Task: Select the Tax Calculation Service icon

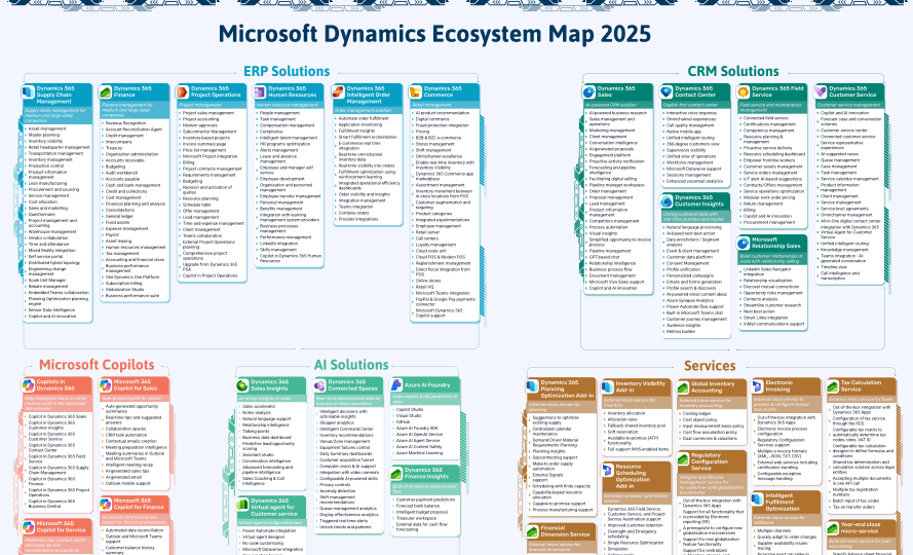Action: 833,386
